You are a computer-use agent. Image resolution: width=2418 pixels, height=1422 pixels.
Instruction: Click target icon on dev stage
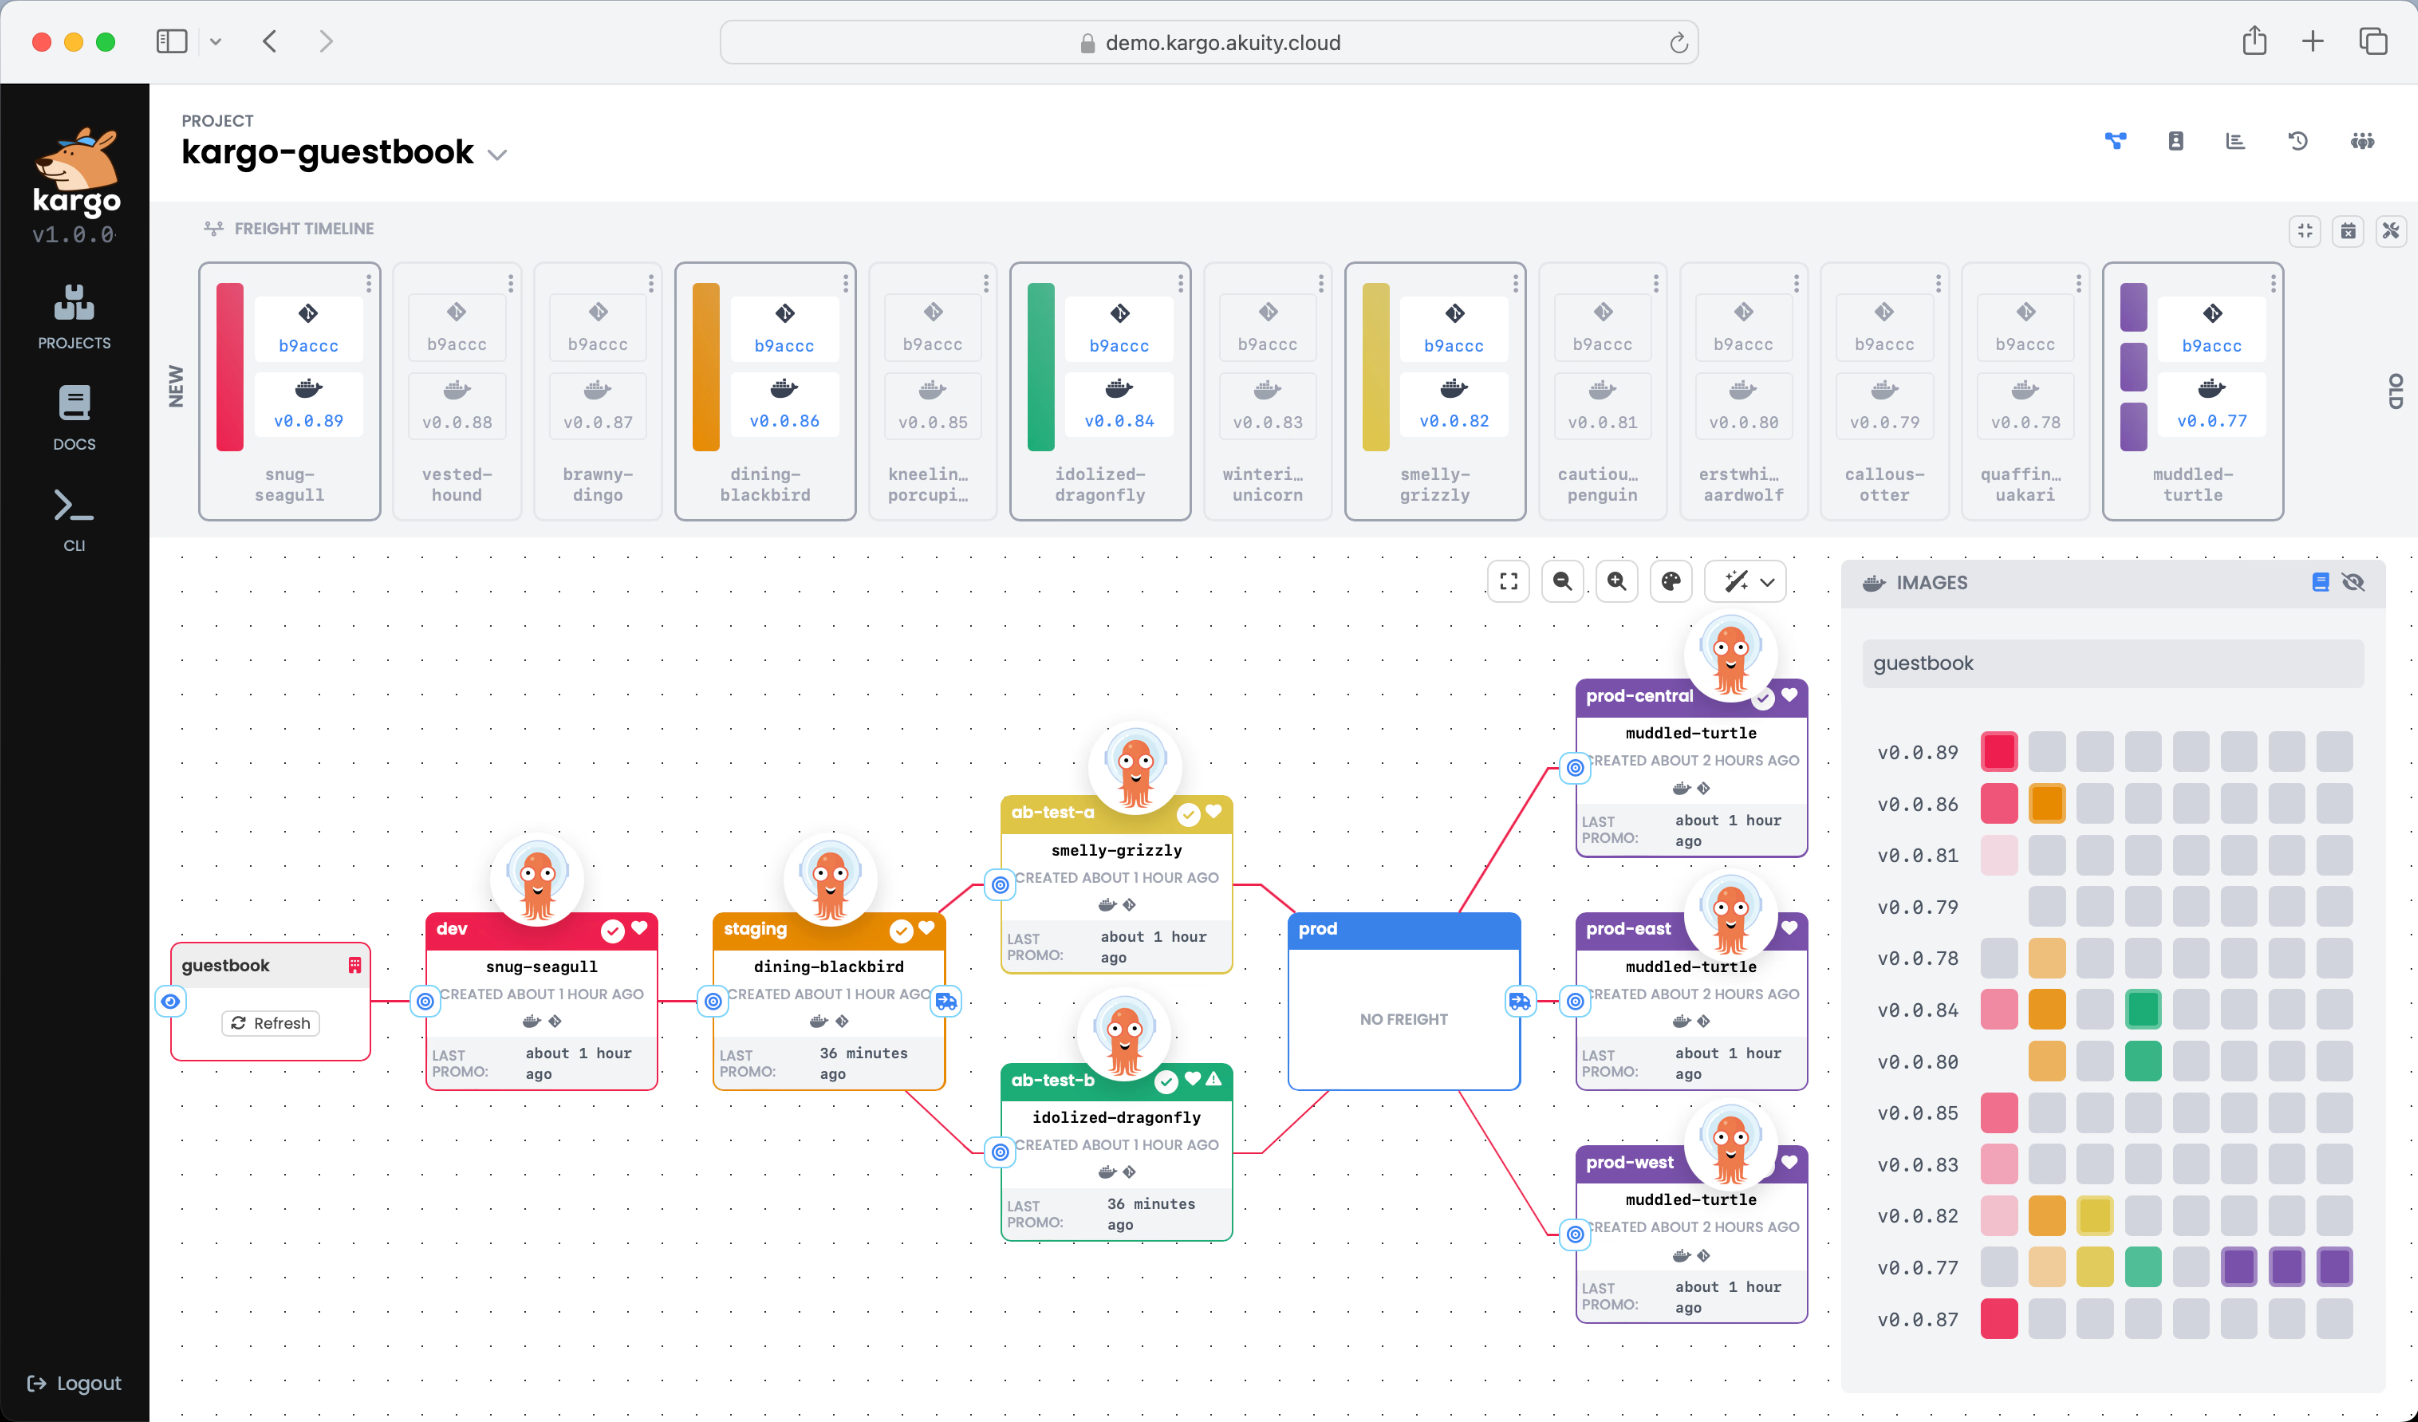coord(425,1001)
